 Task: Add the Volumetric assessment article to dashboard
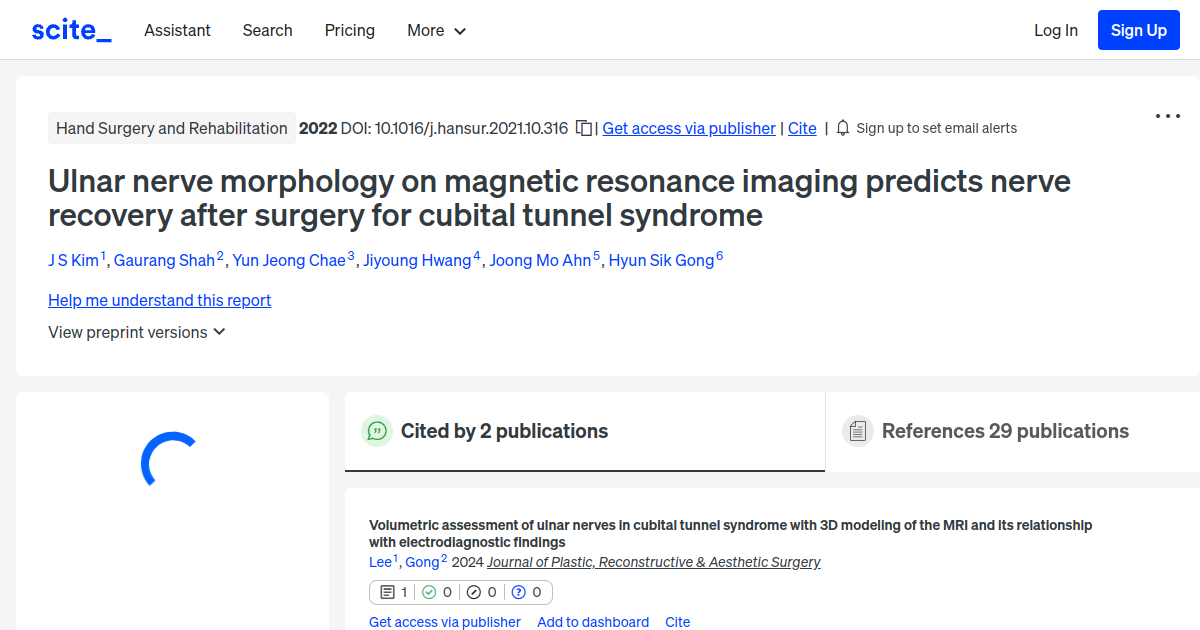click(592, 622)
